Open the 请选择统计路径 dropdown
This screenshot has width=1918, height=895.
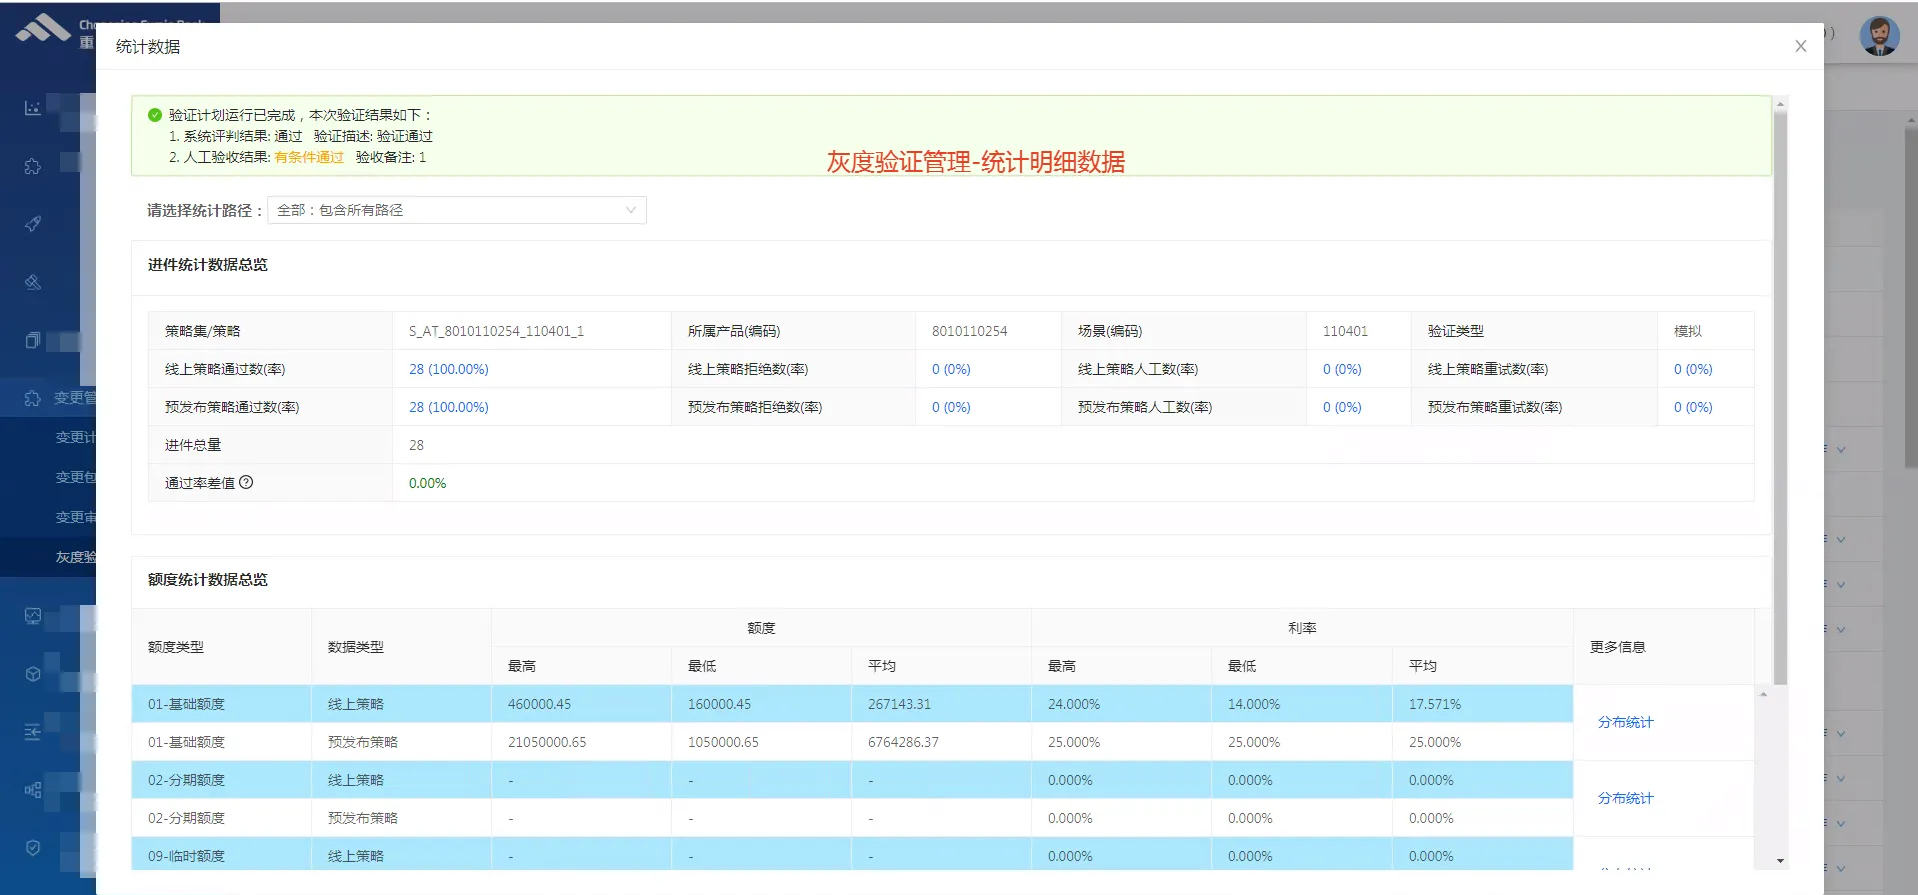pos(456,210)
